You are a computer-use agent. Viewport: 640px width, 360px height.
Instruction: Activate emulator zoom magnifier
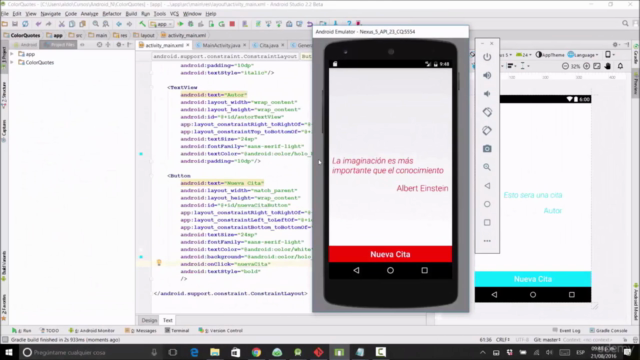[487, 167]
